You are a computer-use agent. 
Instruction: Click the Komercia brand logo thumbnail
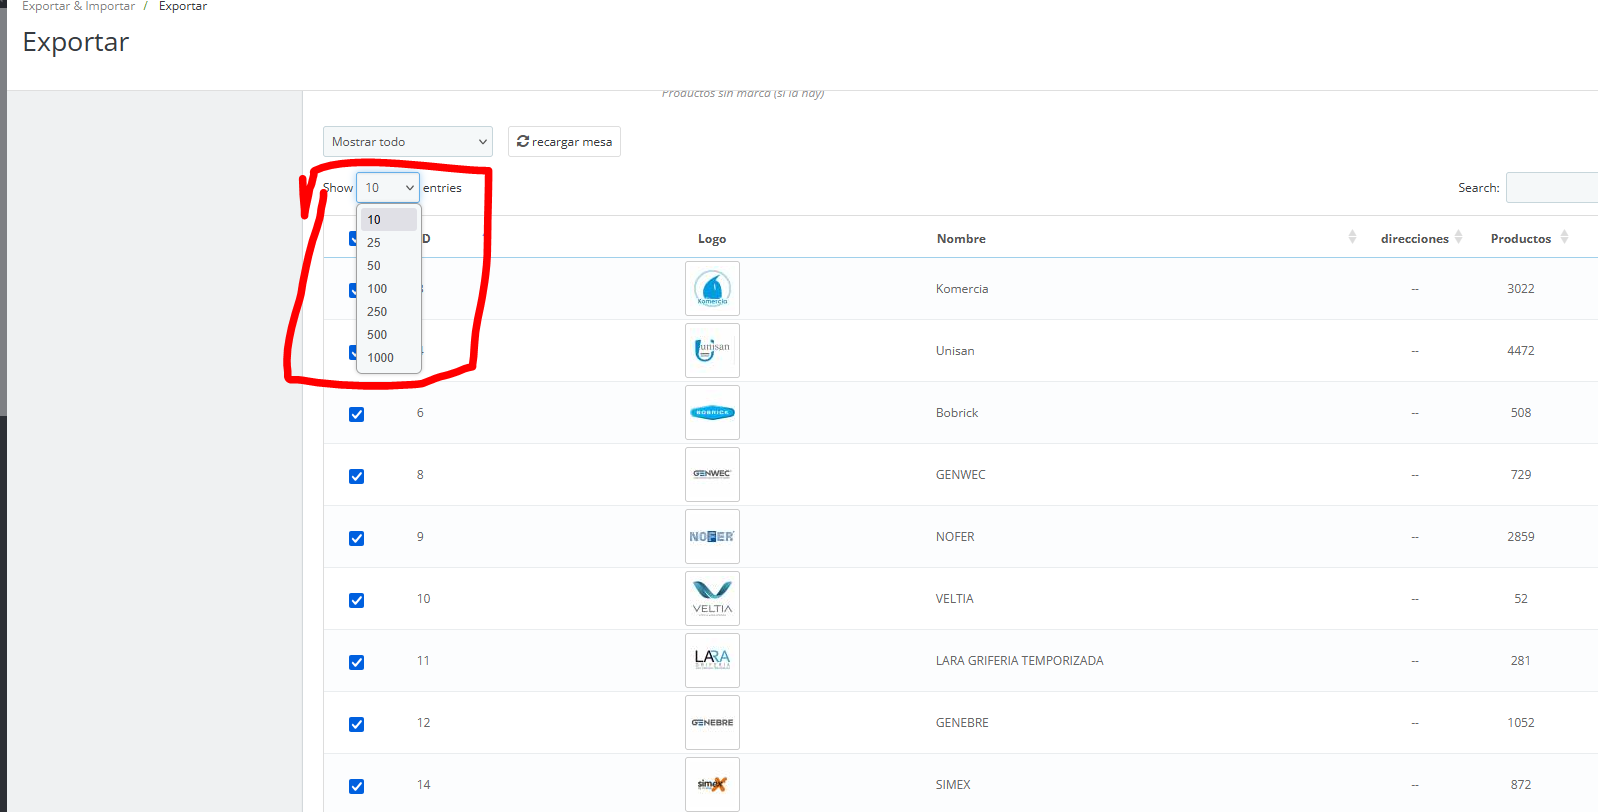[712, 289]
